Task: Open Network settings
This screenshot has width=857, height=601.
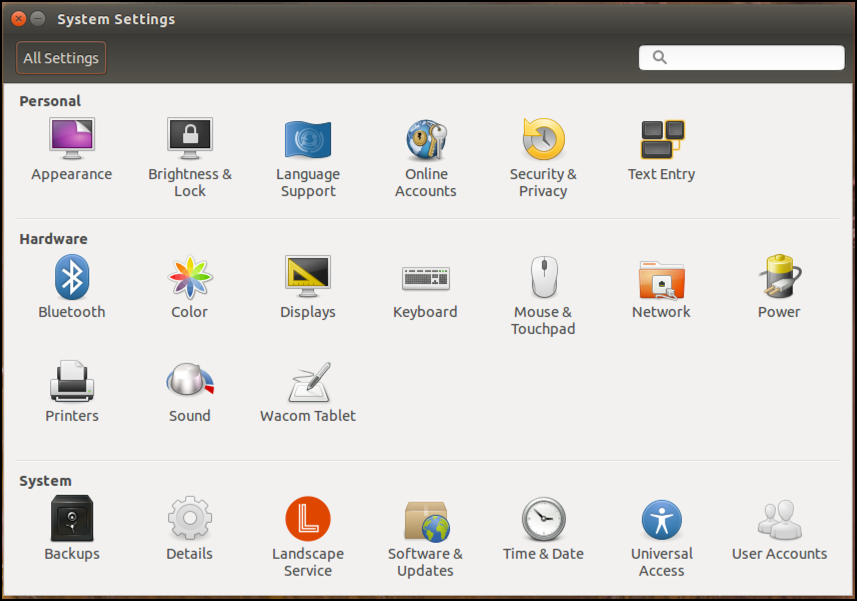Action: point(660,288)
